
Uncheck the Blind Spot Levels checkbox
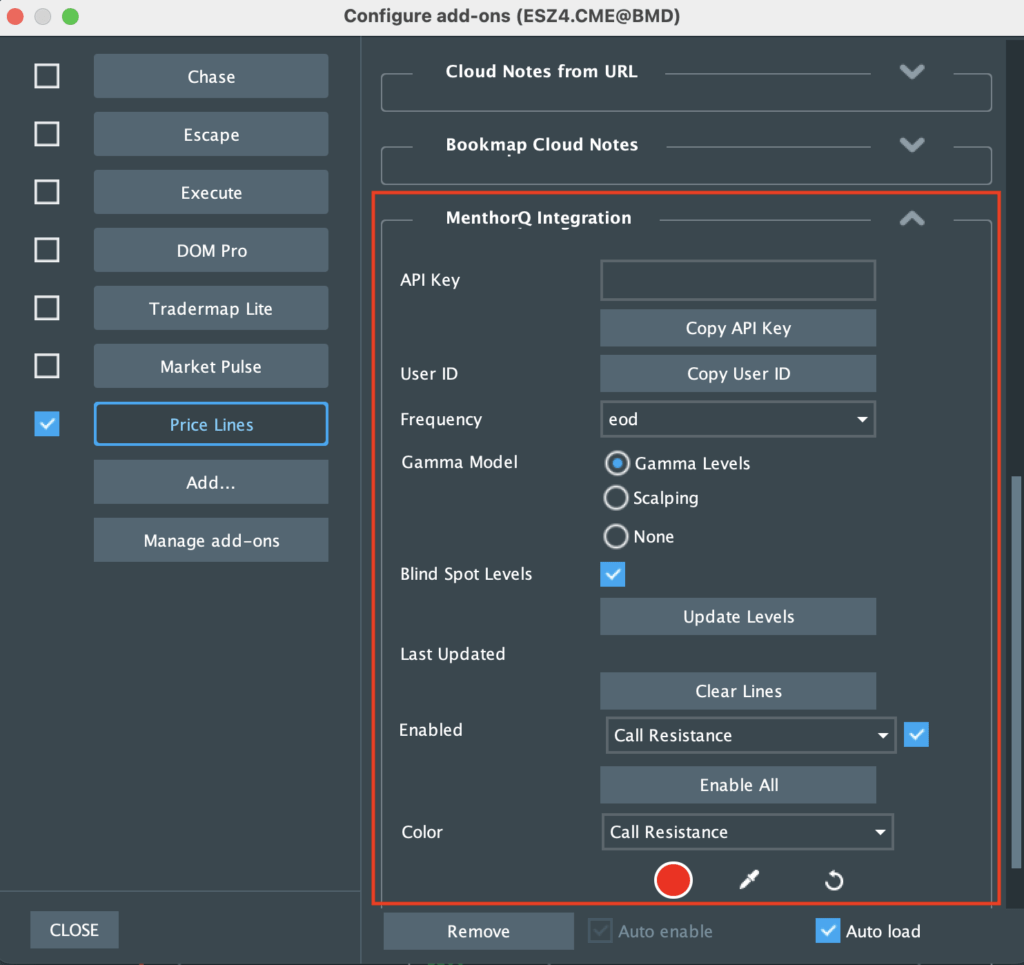(x=613, y=574)
